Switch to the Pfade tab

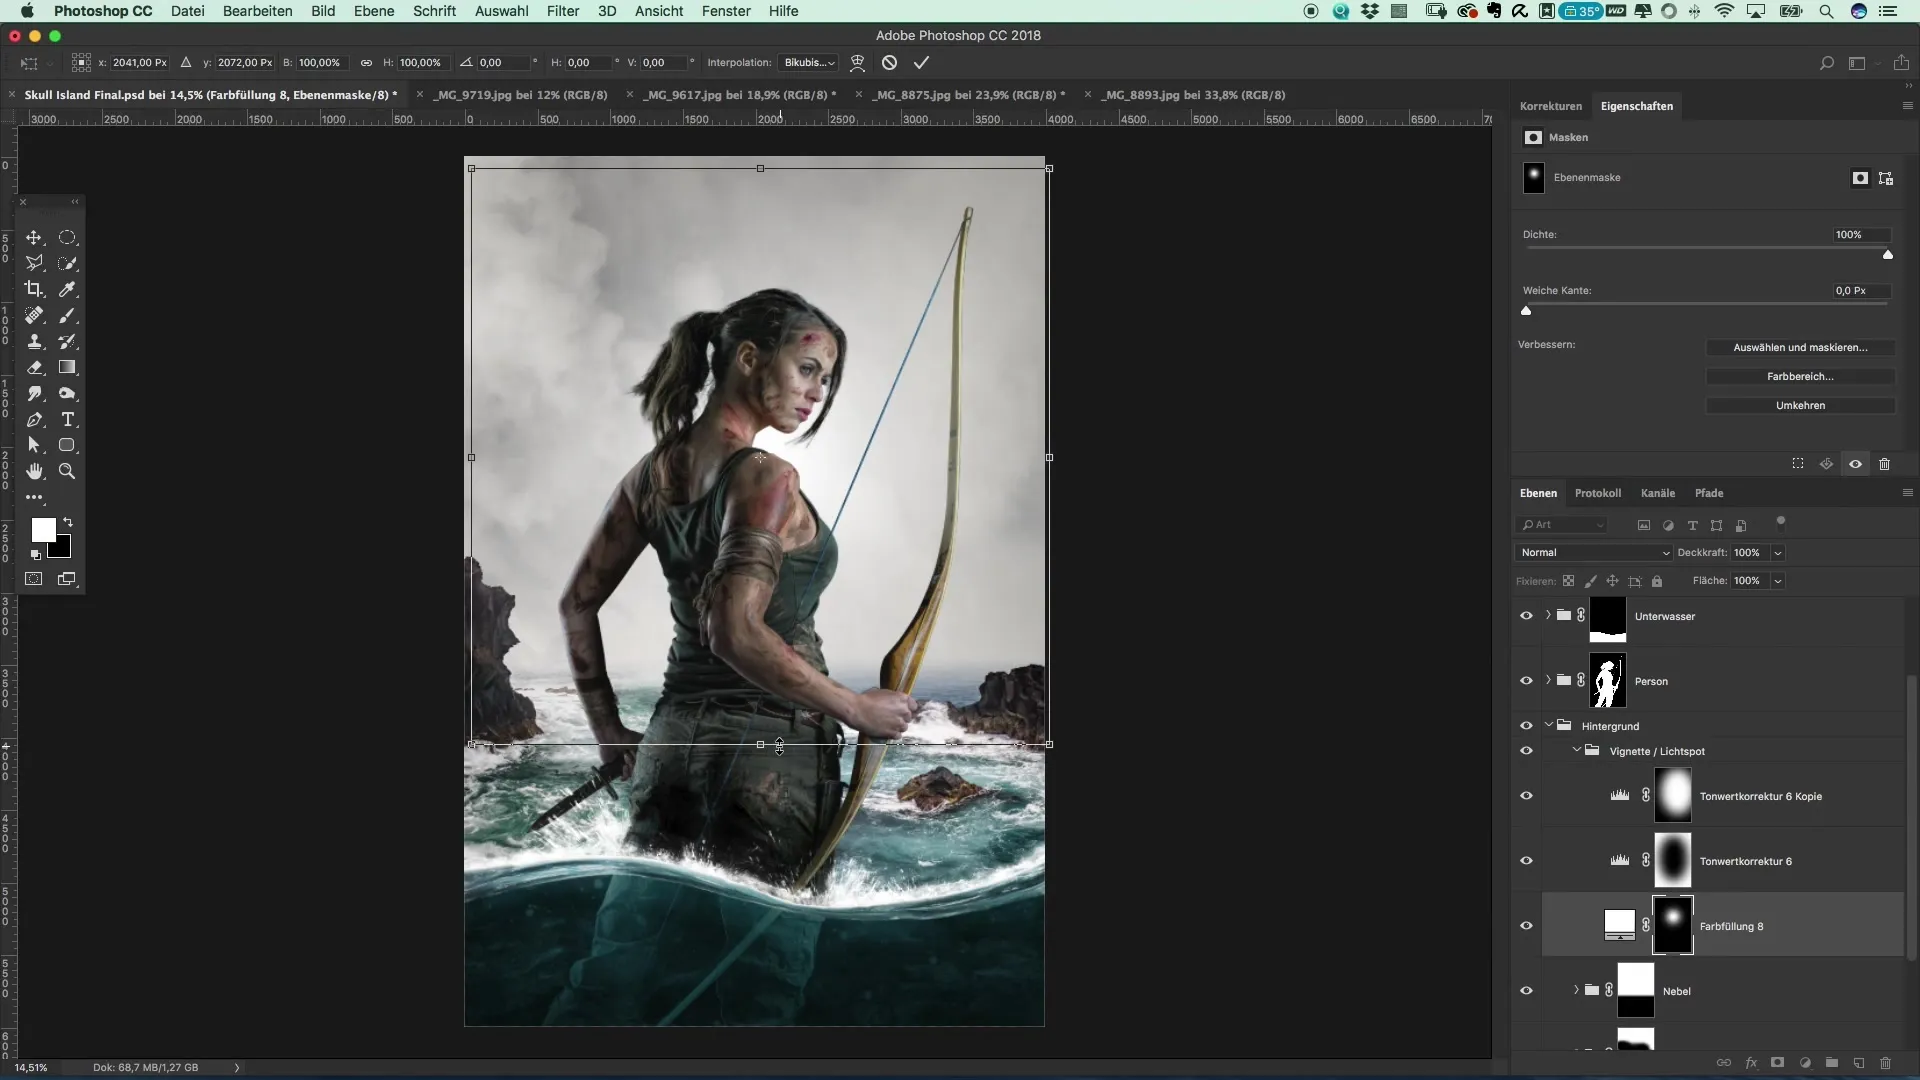click(x=1709, y=493)
